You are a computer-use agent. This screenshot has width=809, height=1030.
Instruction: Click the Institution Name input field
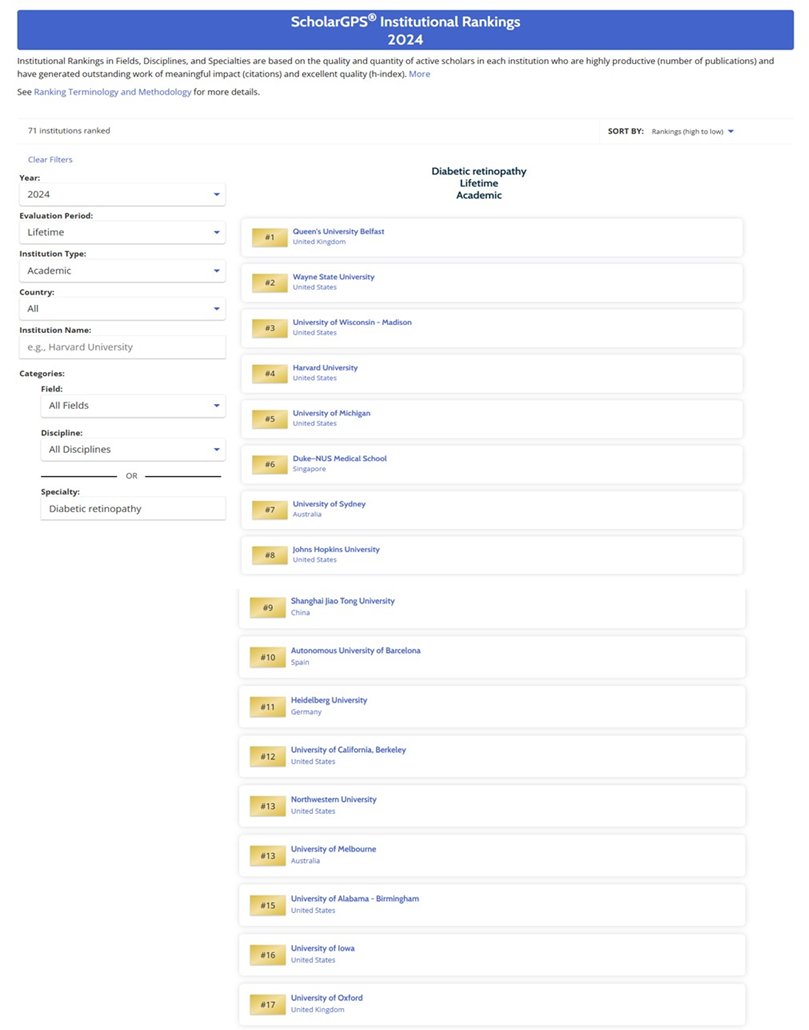(122, 347)
